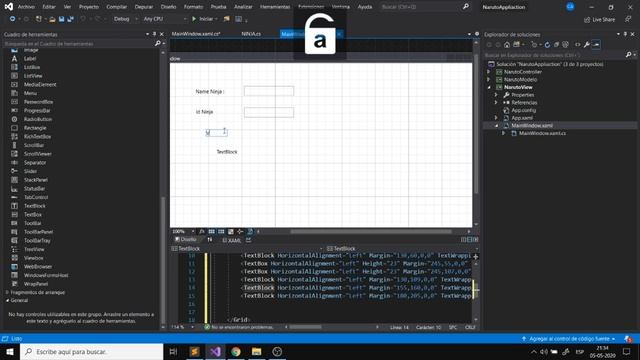Open the notification center icon
The height and width of the screenshot is (360, 640).
[627, 351]
